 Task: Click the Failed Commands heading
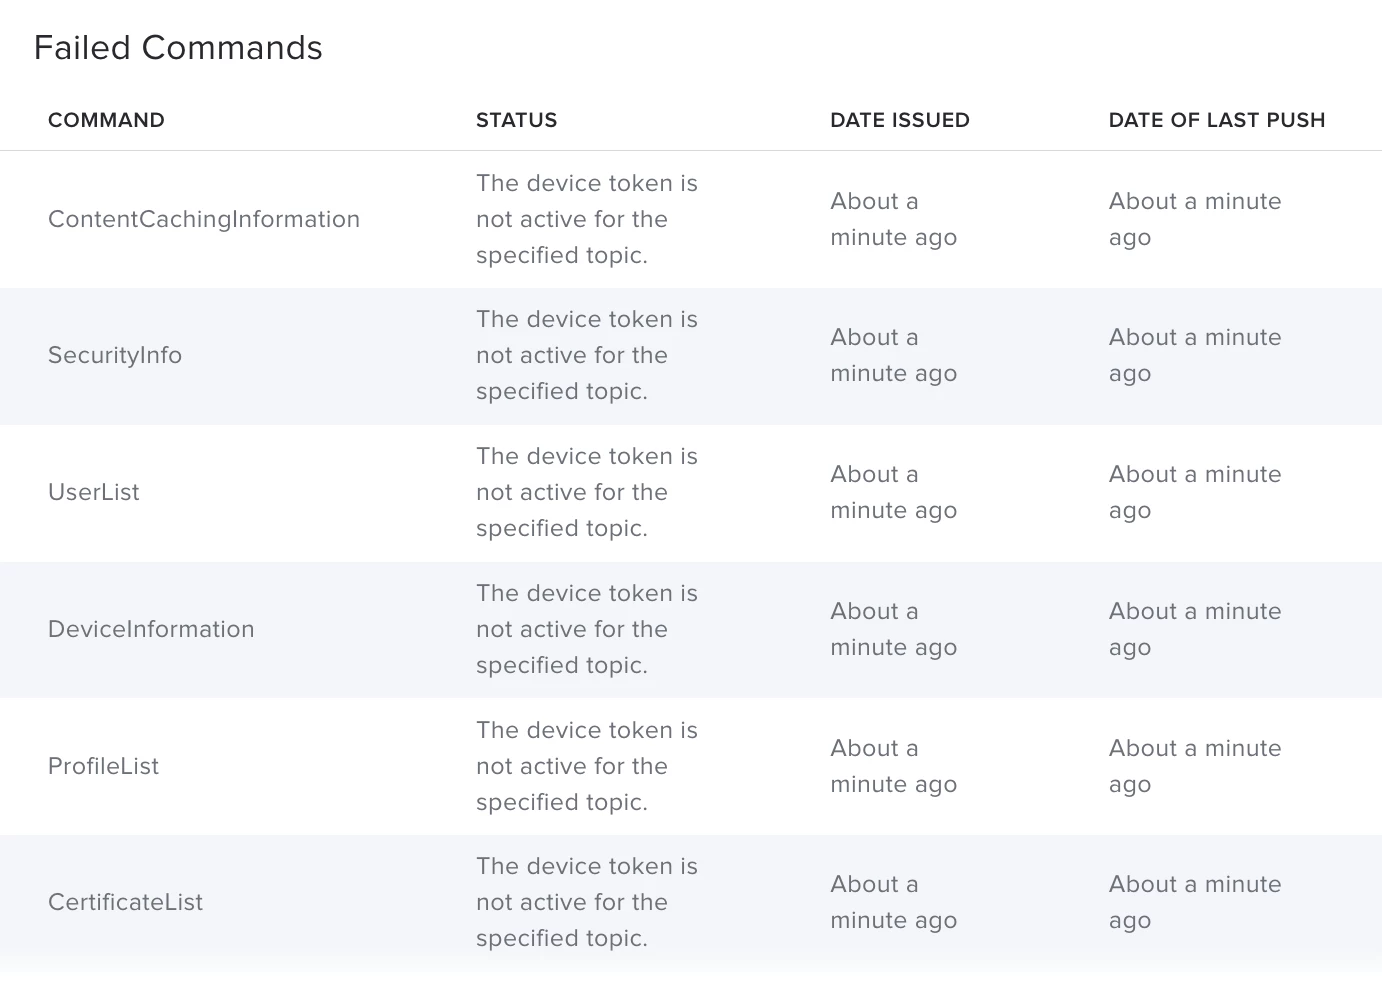[178, 48]
